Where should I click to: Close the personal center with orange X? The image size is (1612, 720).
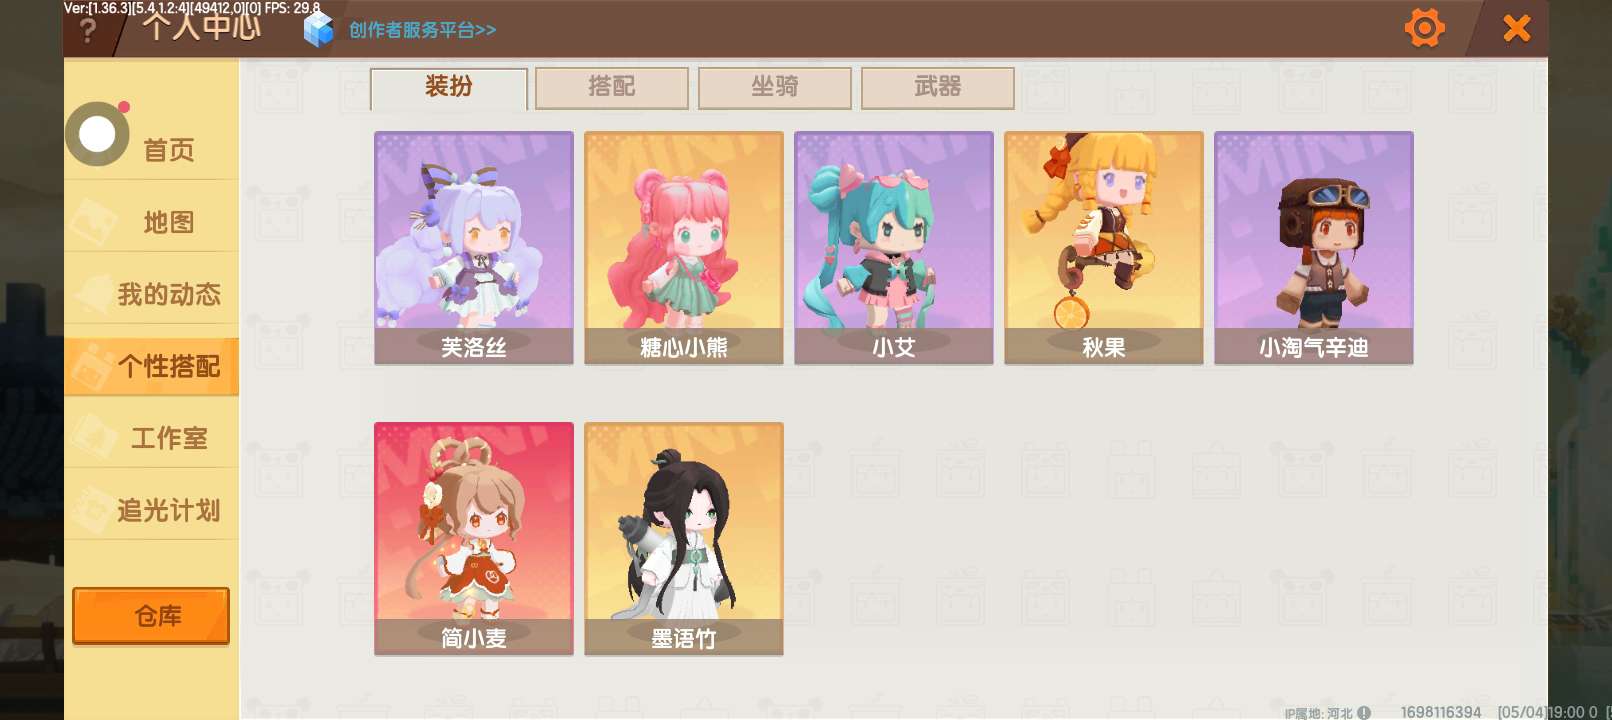(x=1517, y=28)
